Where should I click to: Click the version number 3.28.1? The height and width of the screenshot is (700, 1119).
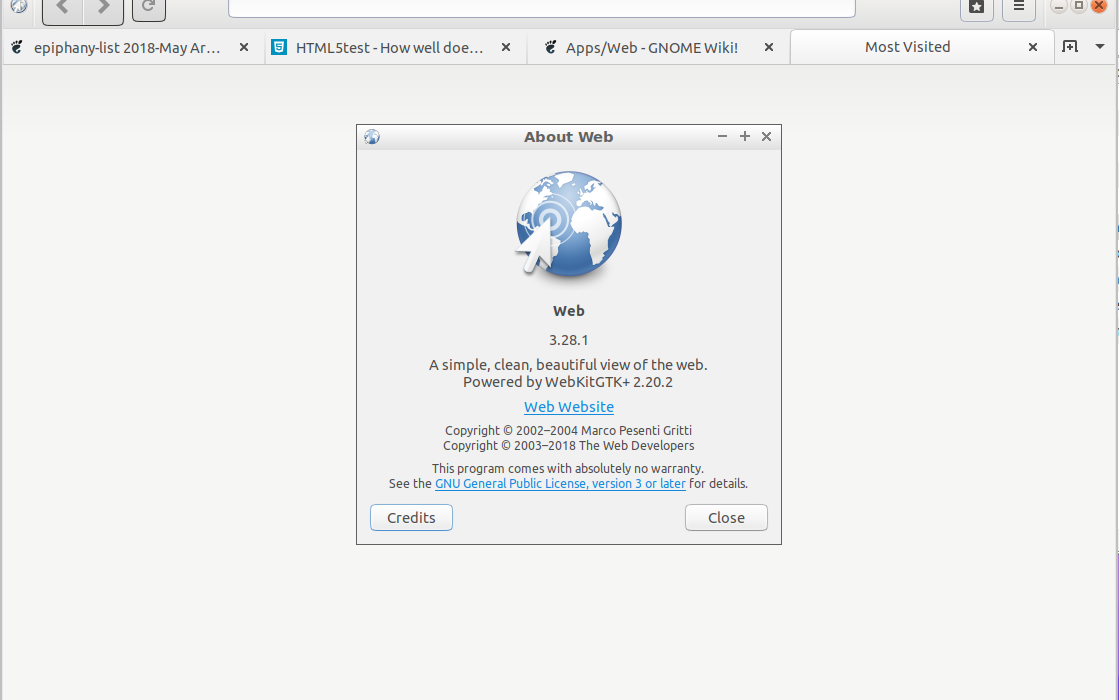tap(569, 340)
